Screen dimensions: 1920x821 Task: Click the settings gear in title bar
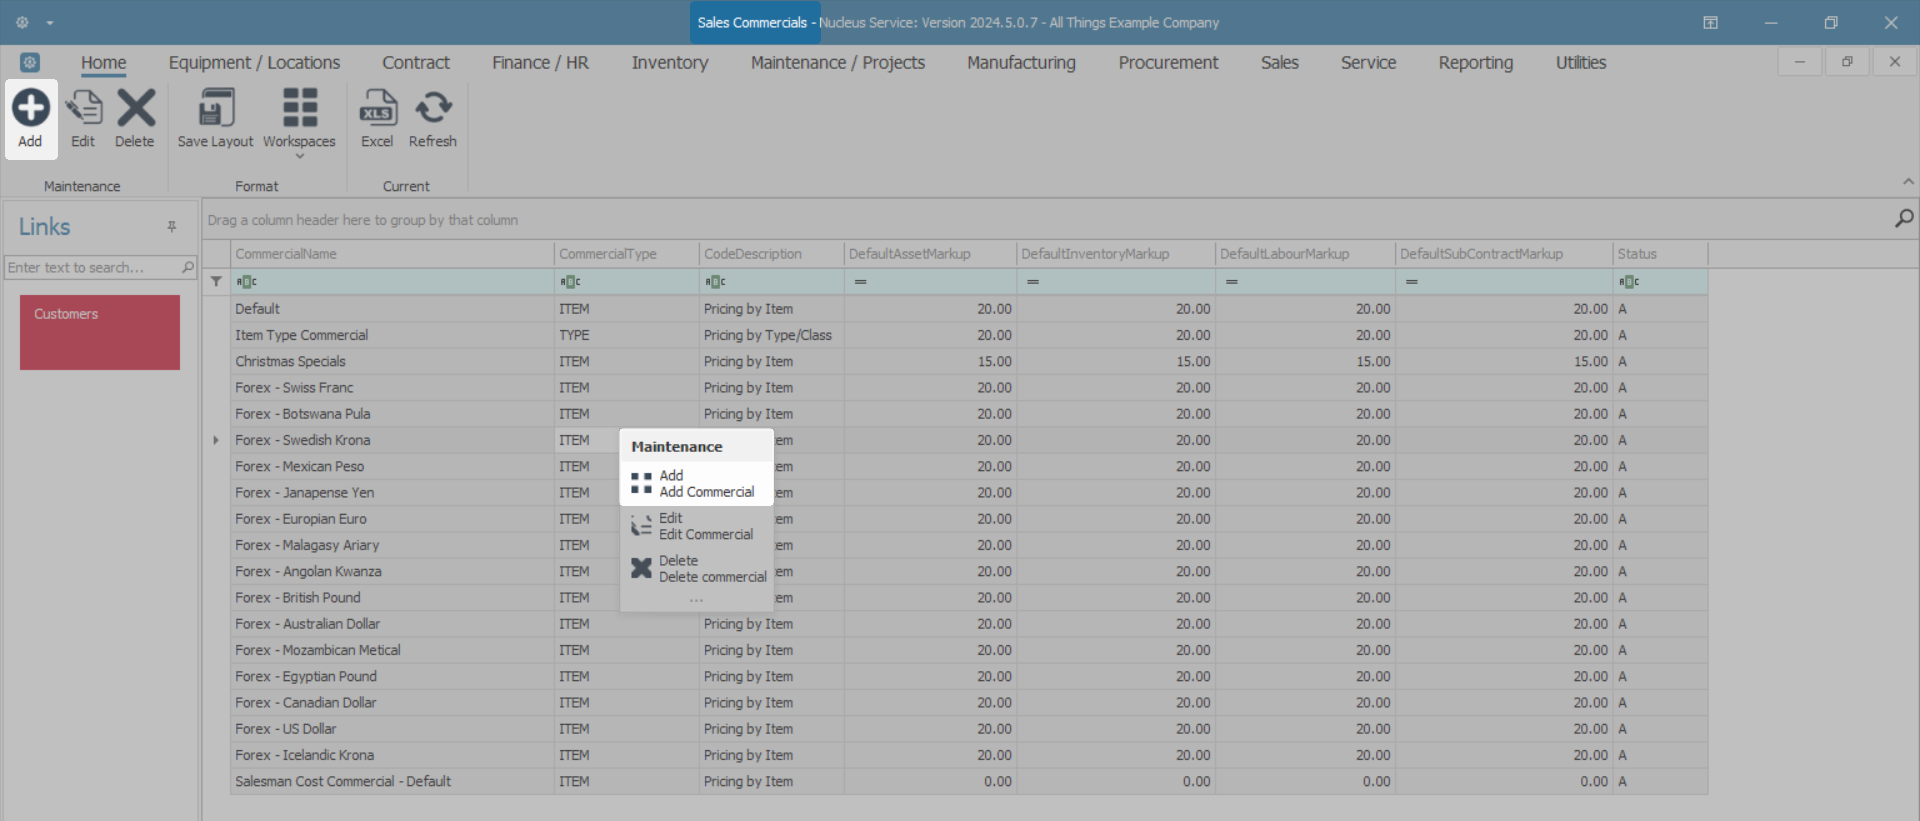(22, 22)
